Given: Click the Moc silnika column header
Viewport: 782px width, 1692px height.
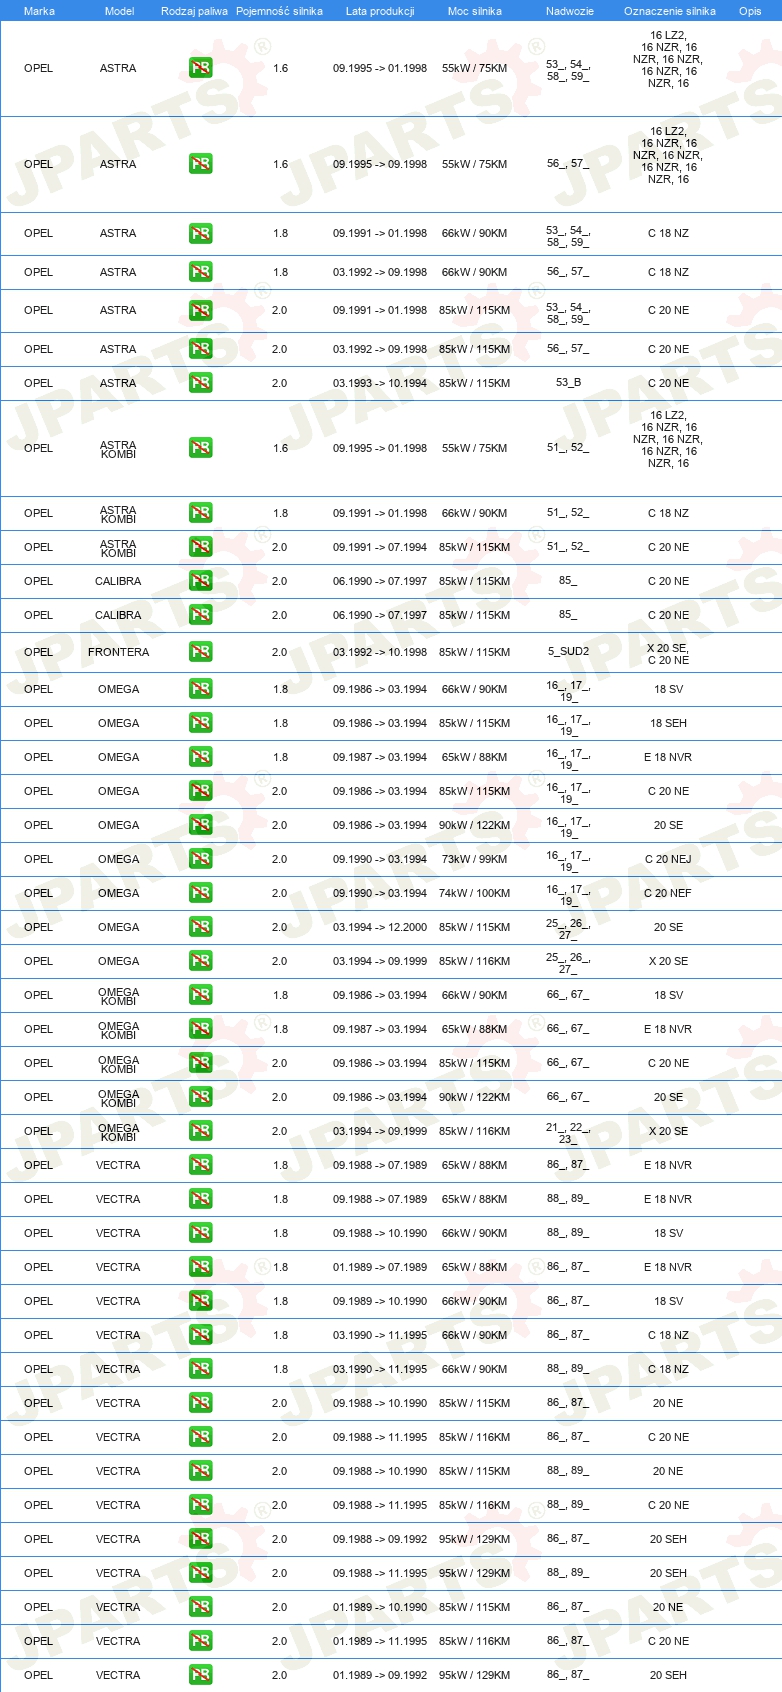Looking at the screenshot, I should pyautogui.click(x=475, y=11).
